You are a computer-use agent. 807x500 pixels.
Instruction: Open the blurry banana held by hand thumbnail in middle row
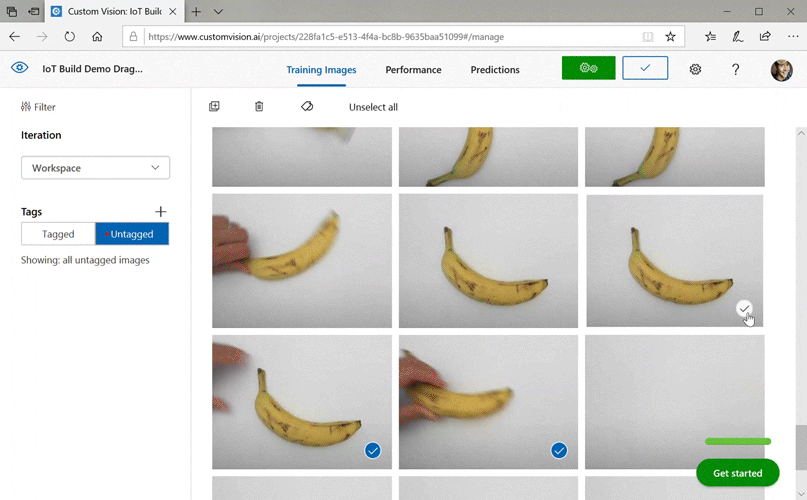302,261
